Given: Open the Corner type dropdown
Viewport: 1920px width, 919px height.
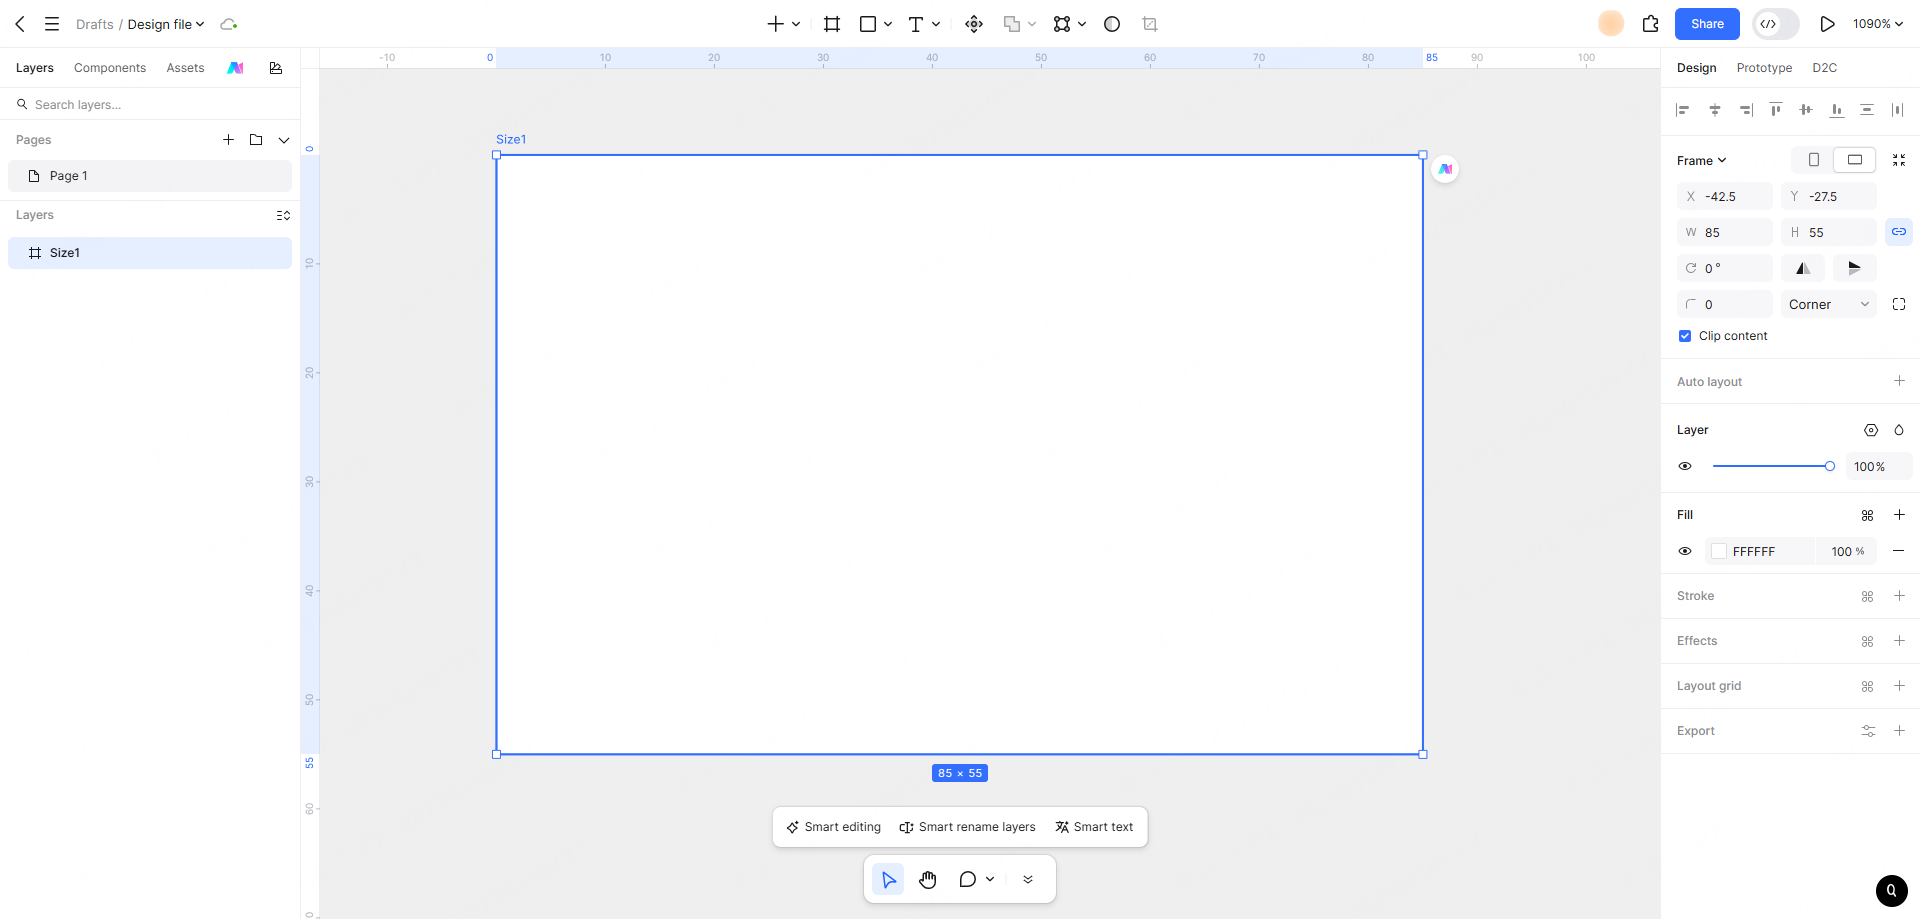Looking at the screenshot, I should (x=1829, y=305).
